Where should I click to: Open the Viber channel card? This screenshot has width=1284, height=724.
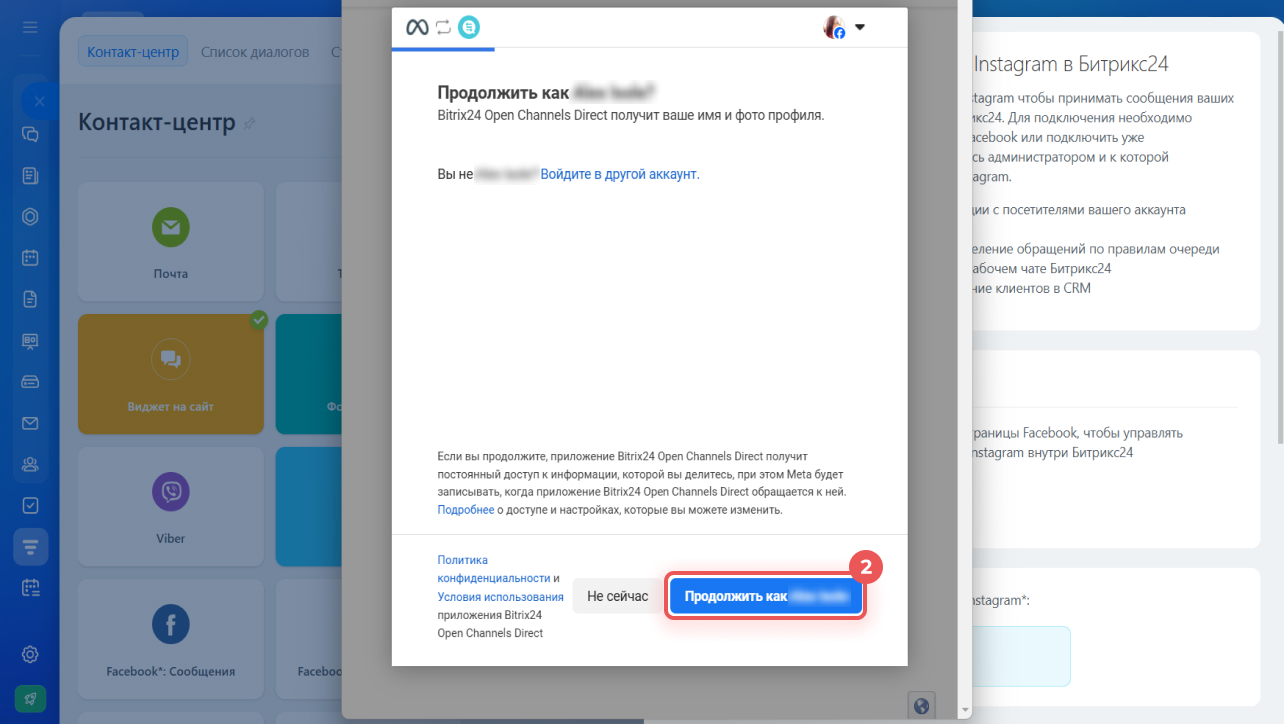coord(171,506)
